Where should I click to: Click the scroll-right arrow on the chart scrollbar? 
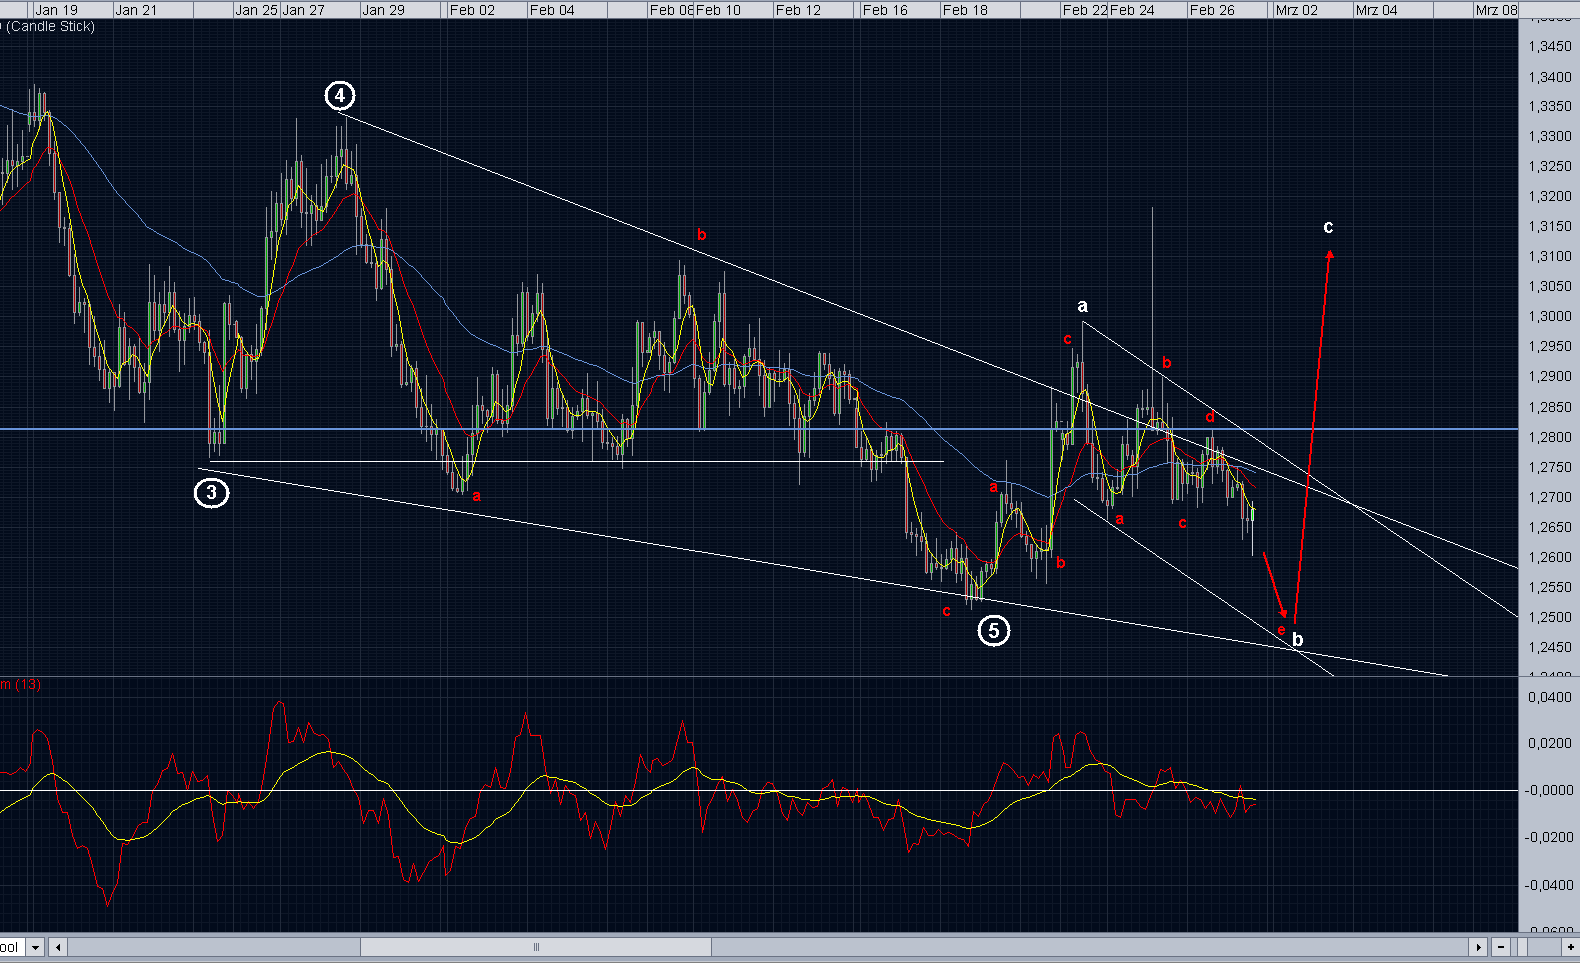[x=1478, y=947]
